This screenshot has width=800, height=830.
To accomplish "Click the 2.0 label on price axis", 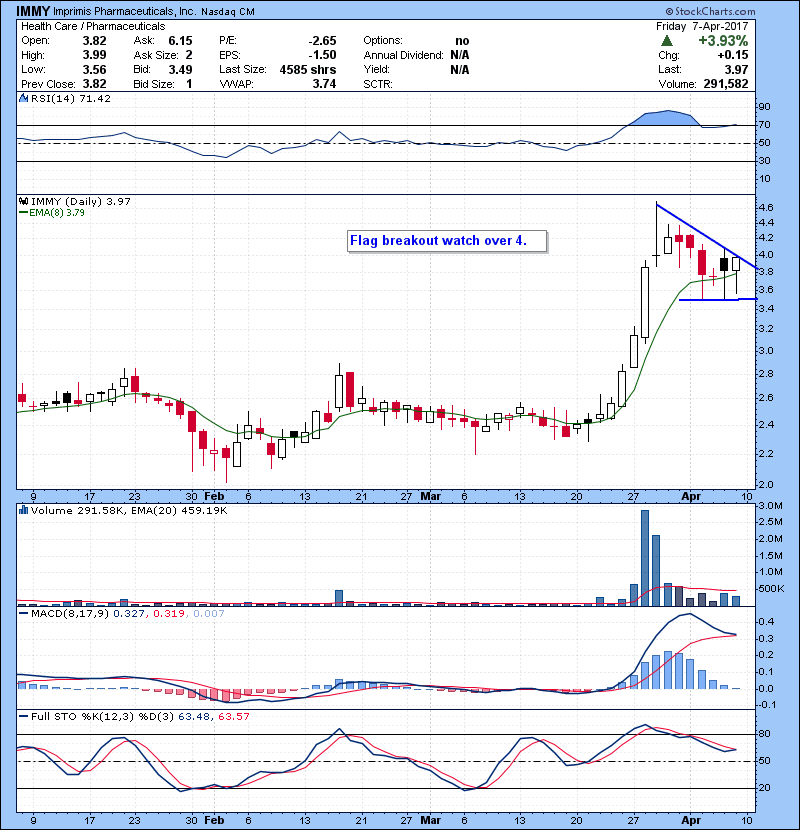I will [766, 484].
